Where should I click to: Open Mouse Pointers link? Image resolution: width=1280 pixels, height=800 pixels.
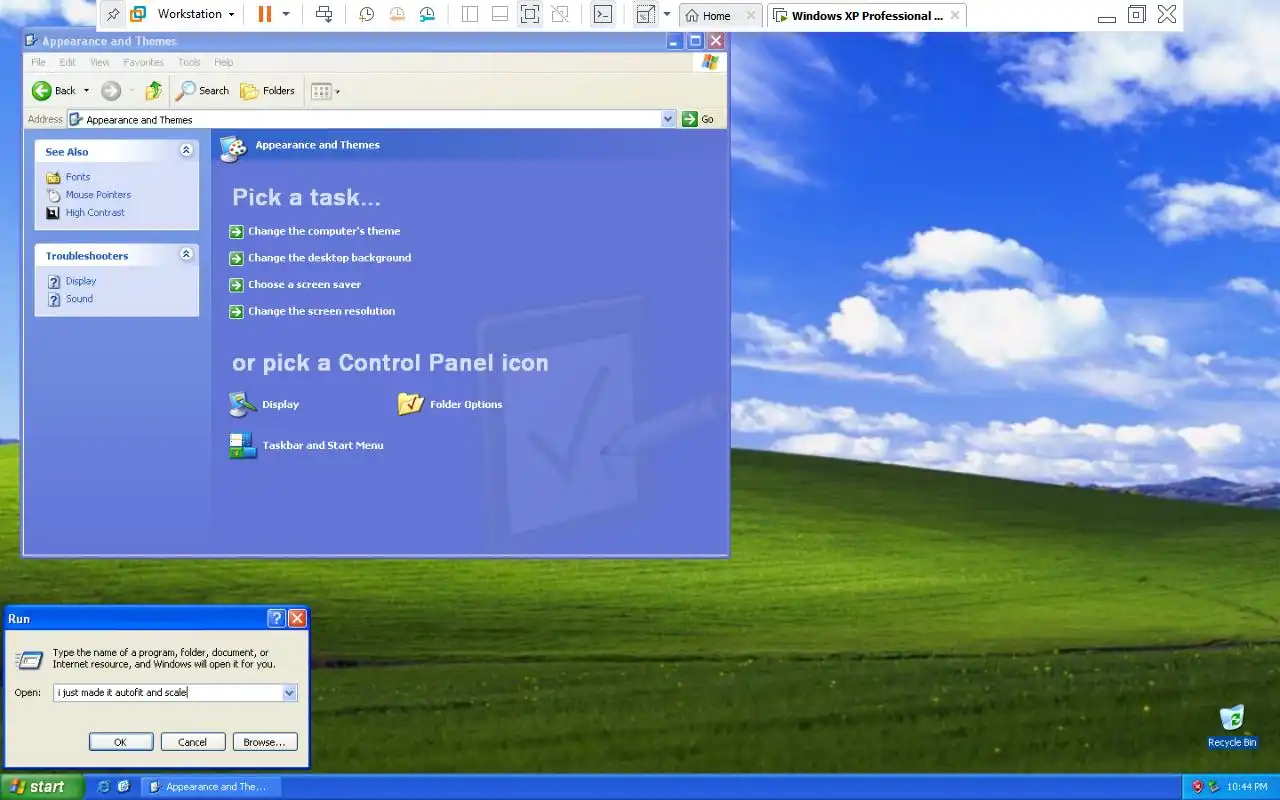[x=98, y=195]
